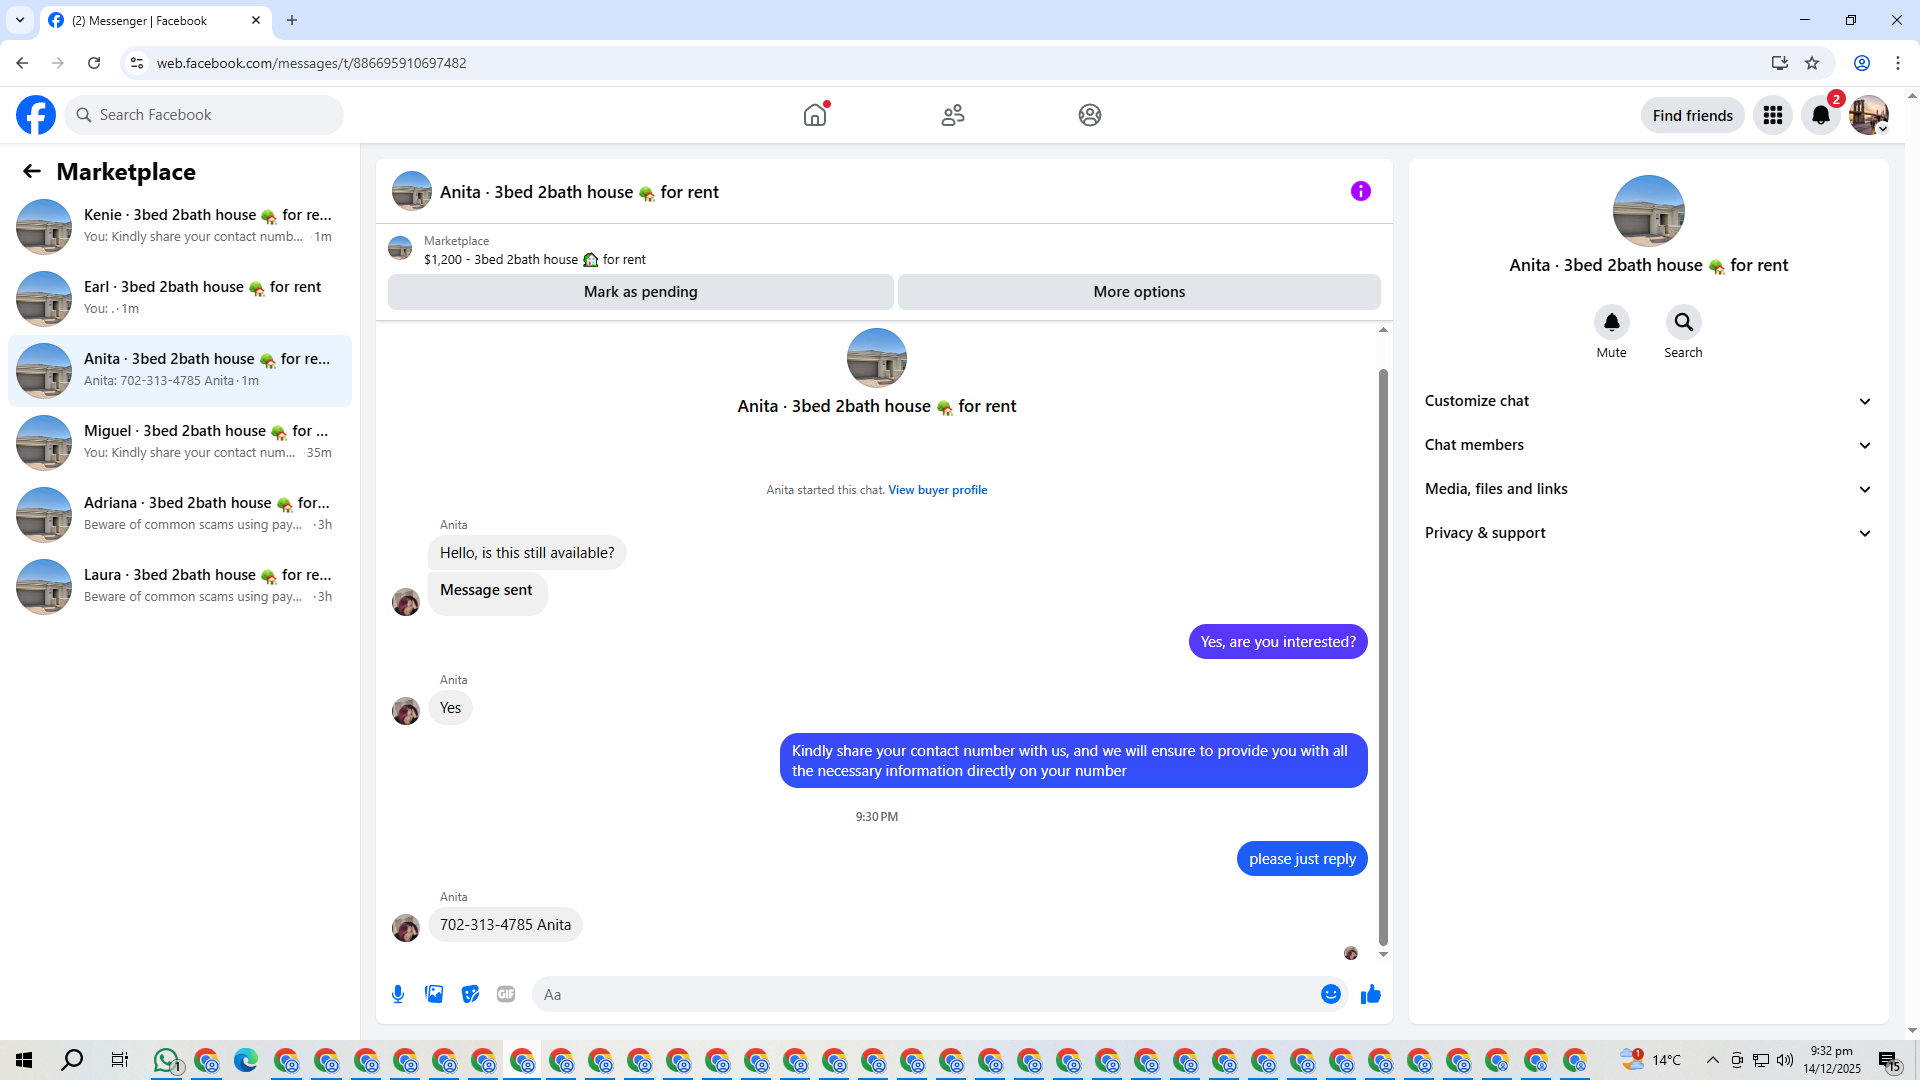Screen dimensions: 1920x1080
Task: Open the GIF picker
Action: pos(506,994)
